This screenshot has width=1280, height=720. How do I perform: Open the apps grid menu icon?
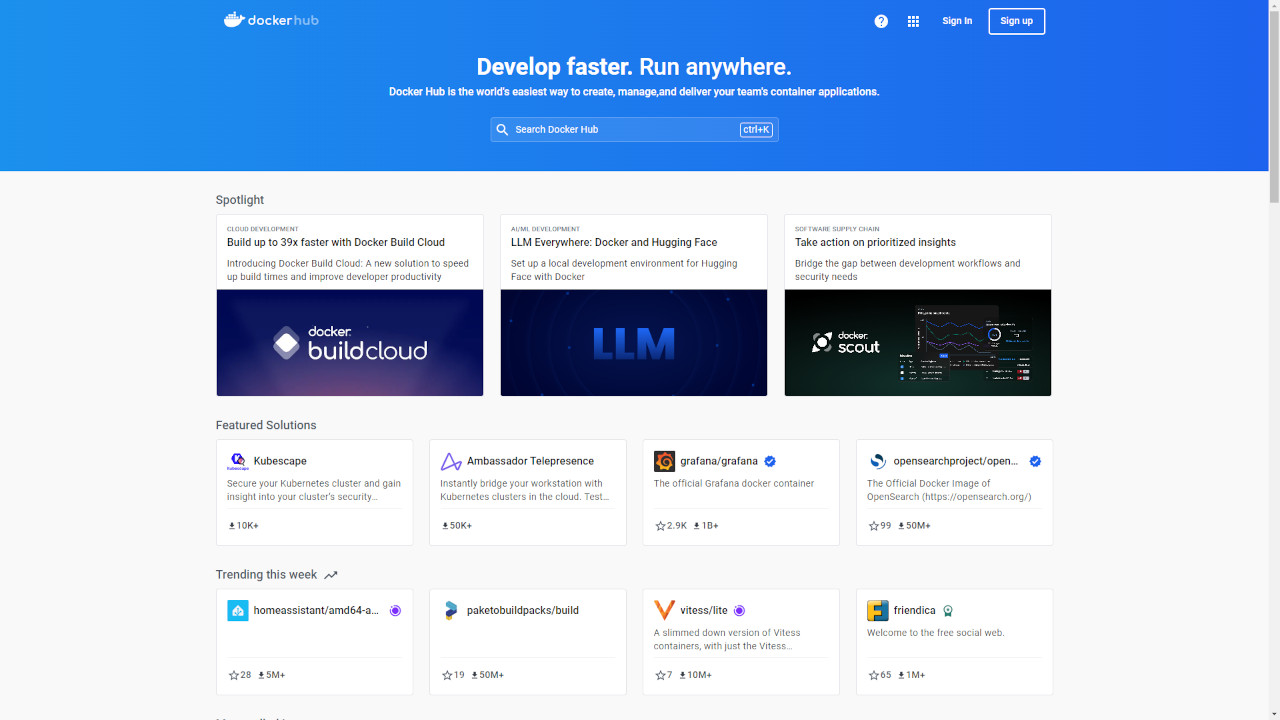click(913, 21)
